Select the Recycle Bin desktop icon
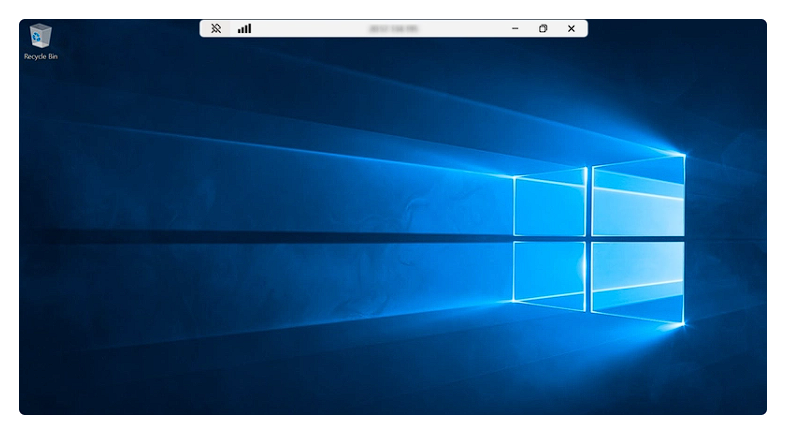This screenshot has height=427, width=791. pyautogui.click(x=41, y=37)
